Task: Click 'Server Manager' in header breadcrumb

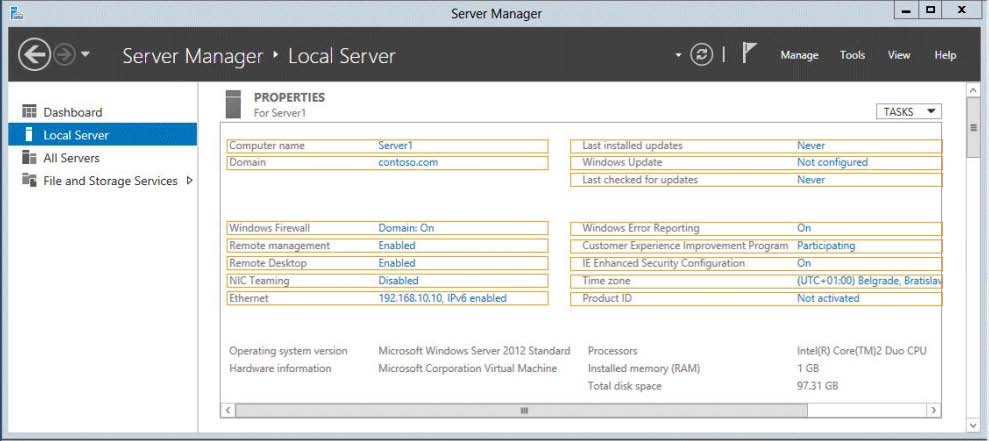Action: [x=192, y=56]
